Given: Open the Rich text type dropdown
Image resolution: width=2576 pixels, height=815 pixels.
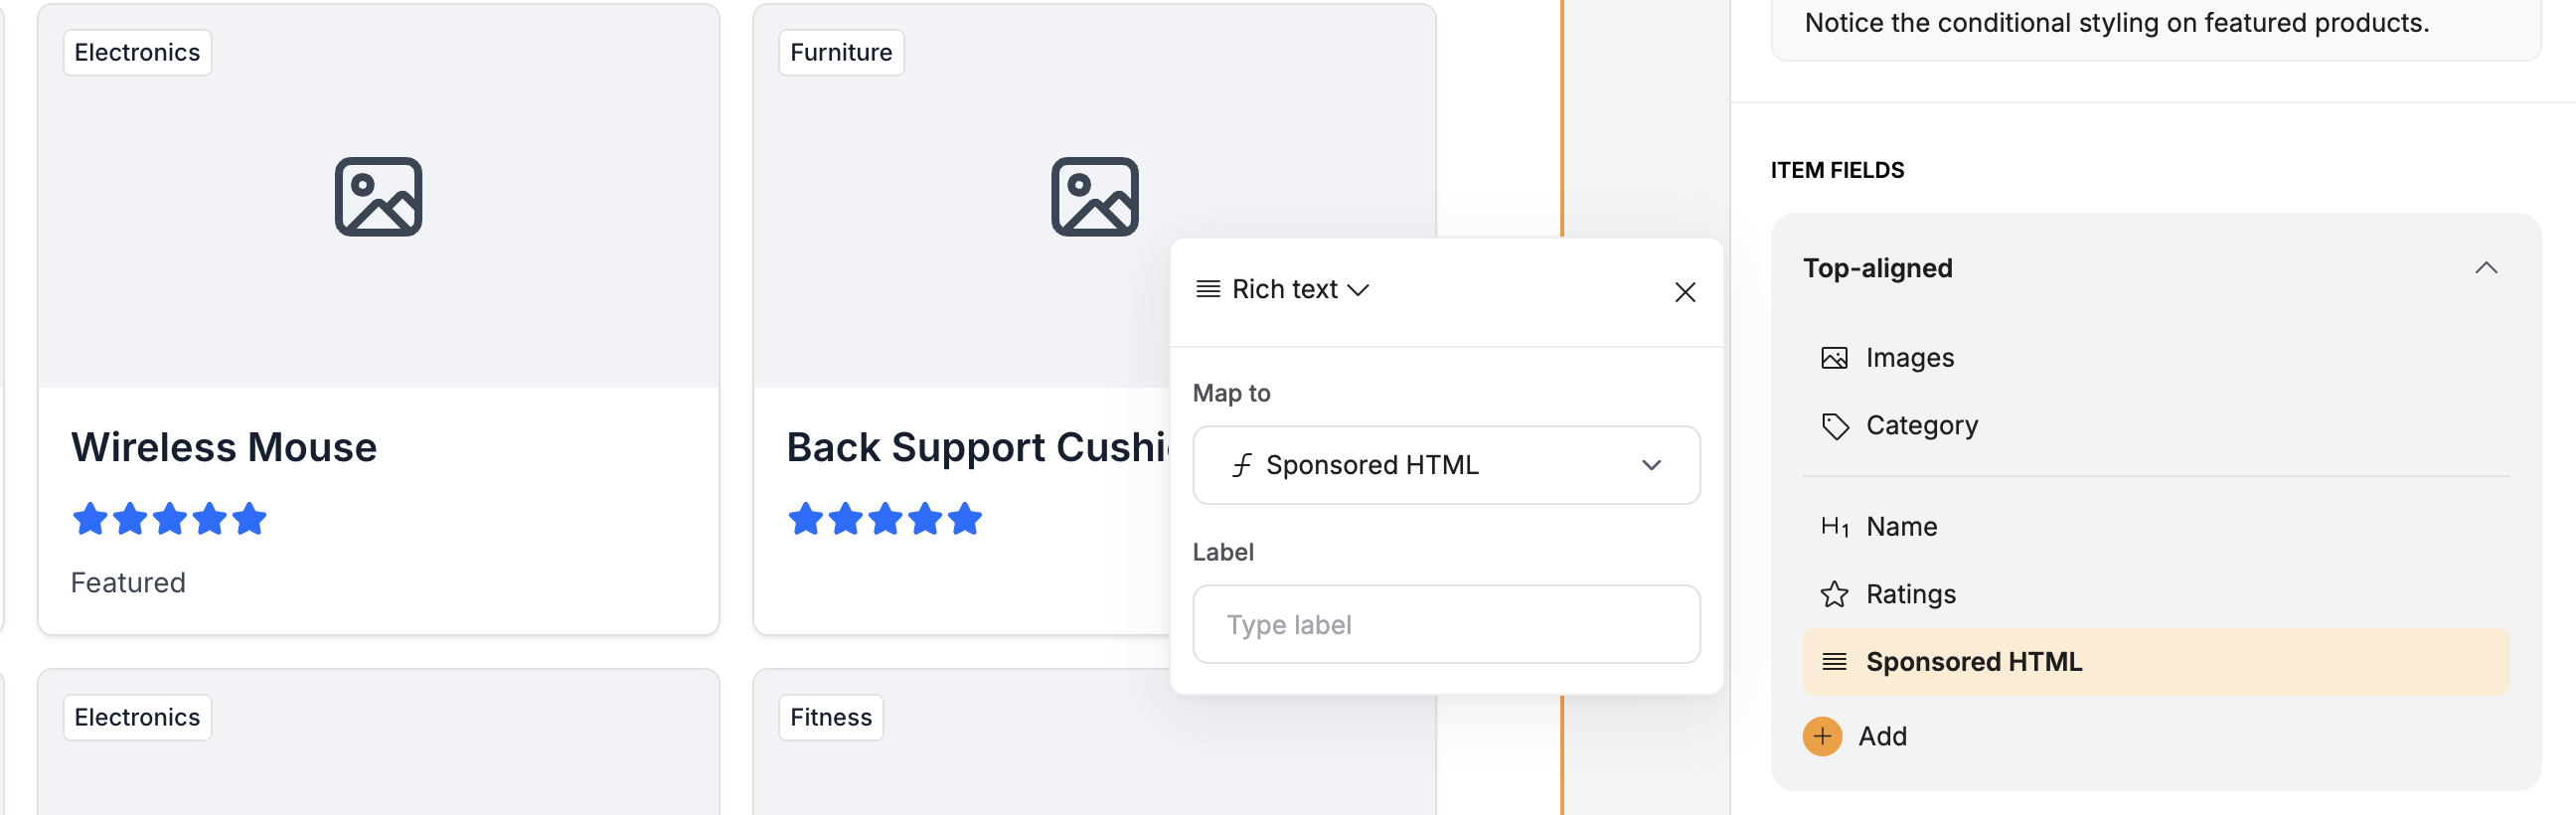Looking at the screenshot, I should pos(1283,290).
